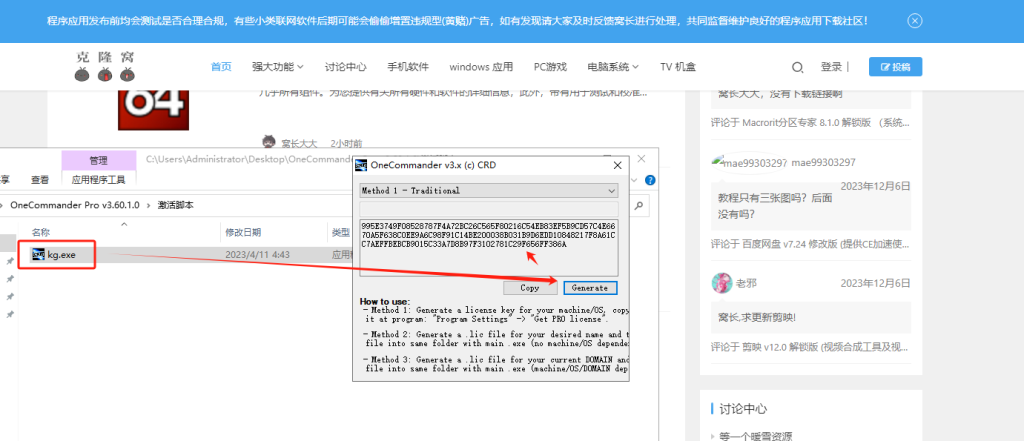Open the 应用程序工具 ribbon tab

point(99,180)
